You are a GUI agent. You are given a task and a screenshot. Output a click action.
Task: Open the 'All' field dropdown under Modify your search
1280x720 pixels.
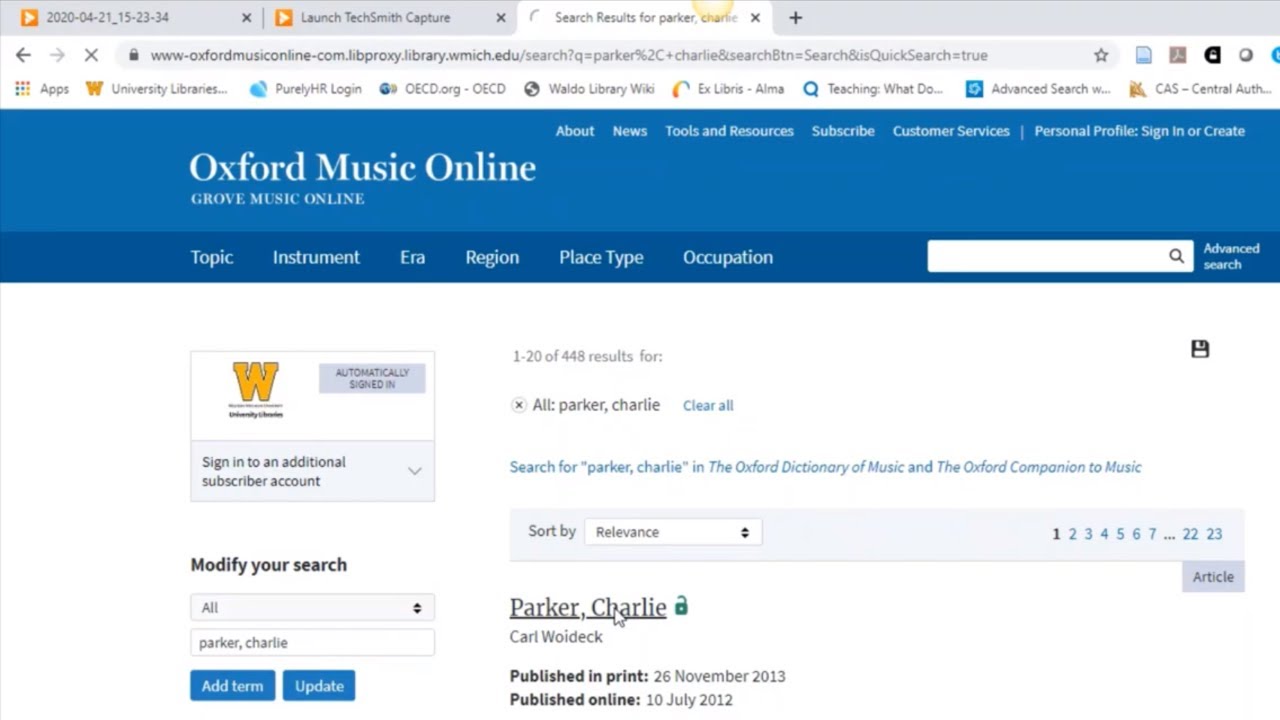coord(312,607)
